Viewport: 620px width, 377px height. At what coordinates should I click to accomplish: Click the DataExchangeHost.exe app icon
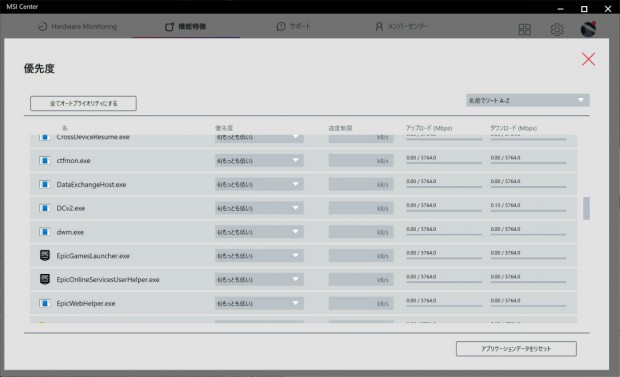coord(45,184)
